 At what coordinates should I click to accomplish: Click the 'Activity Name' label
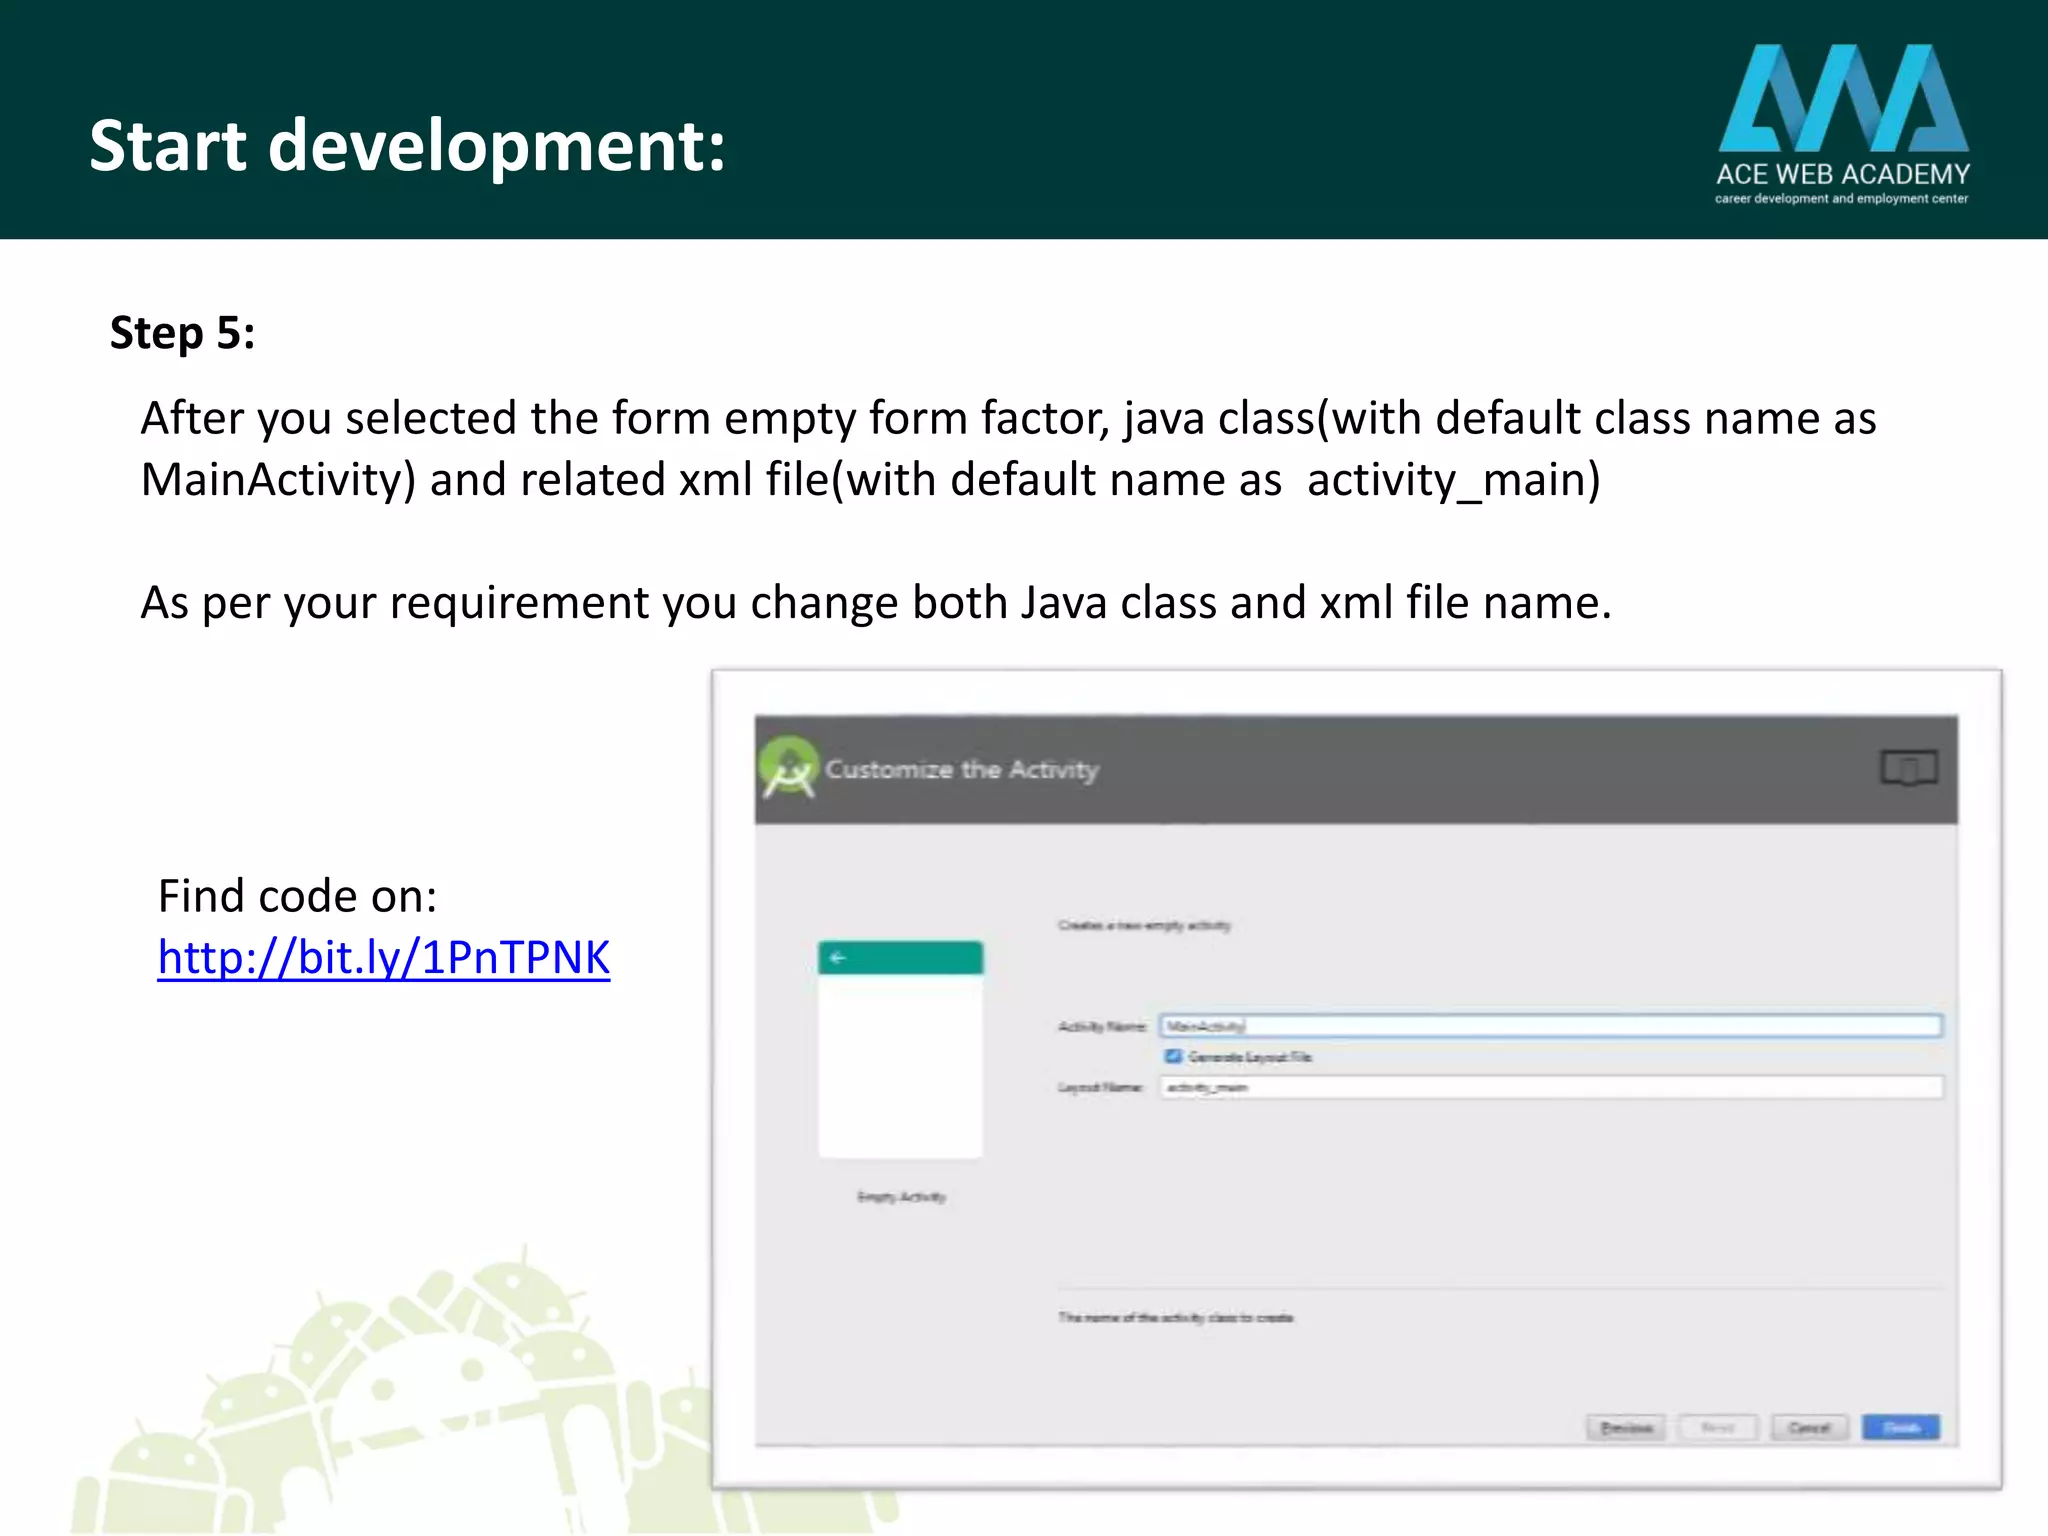point(1102,1027)
